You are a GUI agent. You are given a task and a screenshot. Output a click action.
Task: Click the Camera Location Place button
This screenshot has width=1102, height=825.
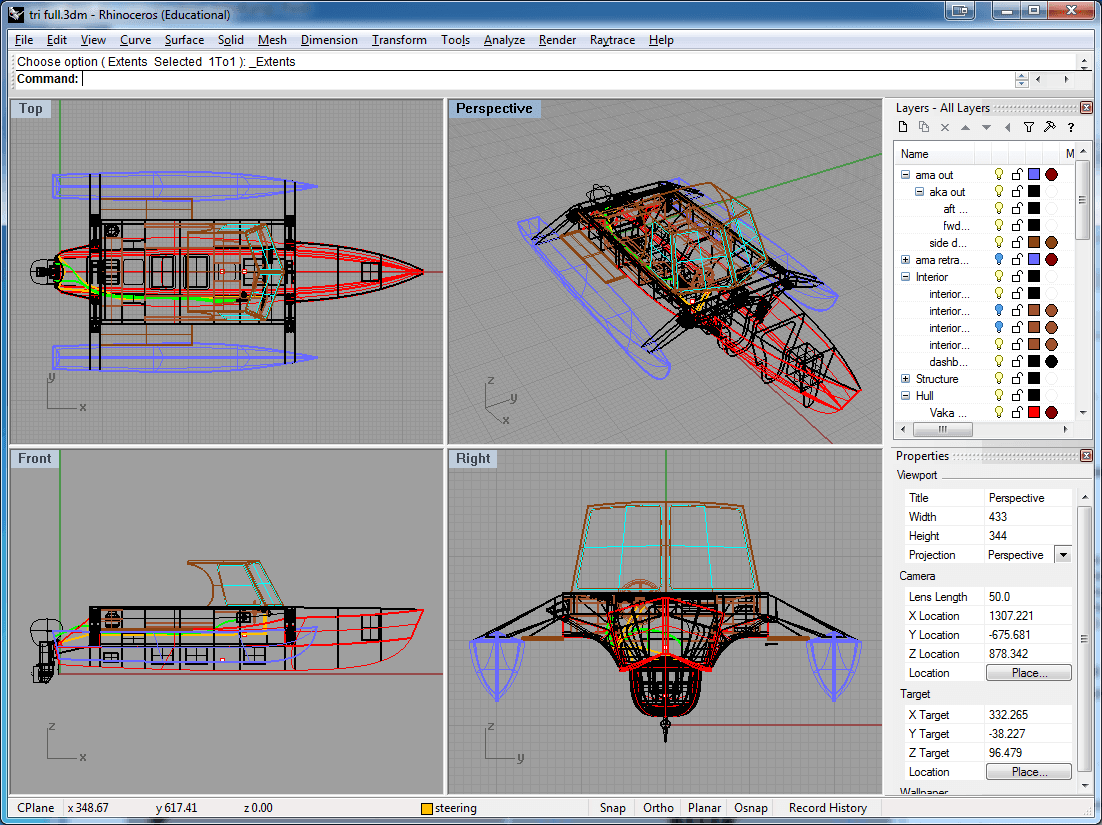(x=1028, y=673)
